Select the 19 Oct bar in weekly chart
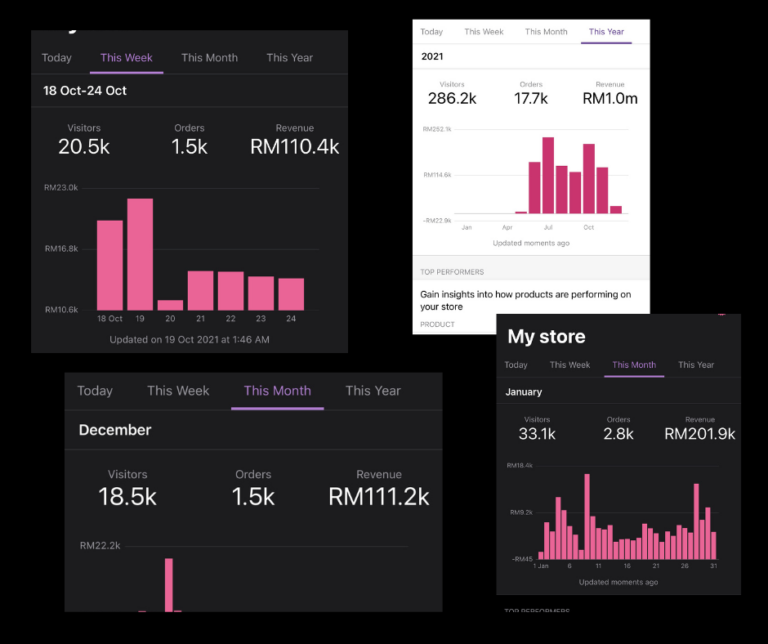Image resolution: width=768 pixels, height=644 pixels. pyautogui.click(x=140, y=254)
